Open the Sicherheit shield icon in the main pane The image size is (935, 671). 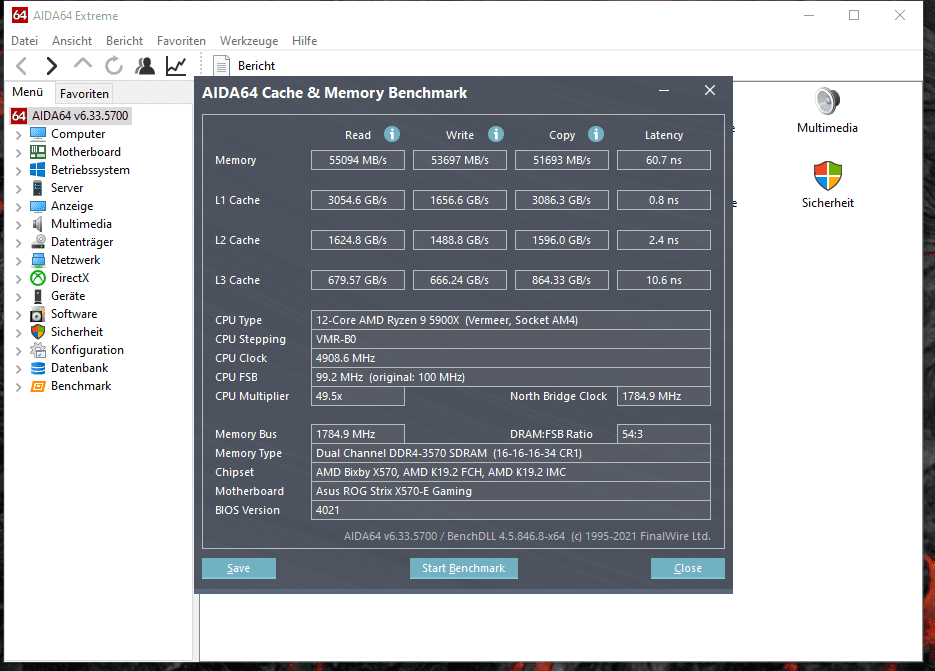(828, 176)
